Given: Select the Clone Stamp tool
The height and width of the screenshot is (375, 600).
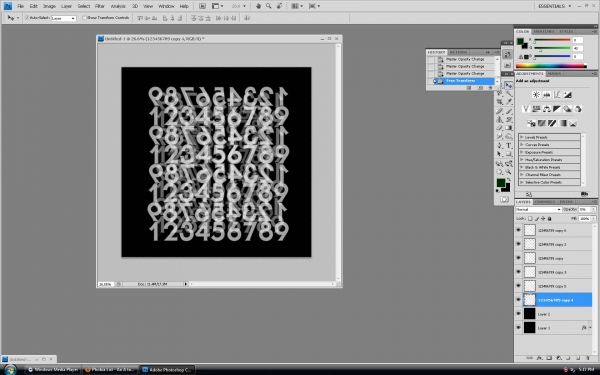Looking at the screenshot, I should (499, 119).
